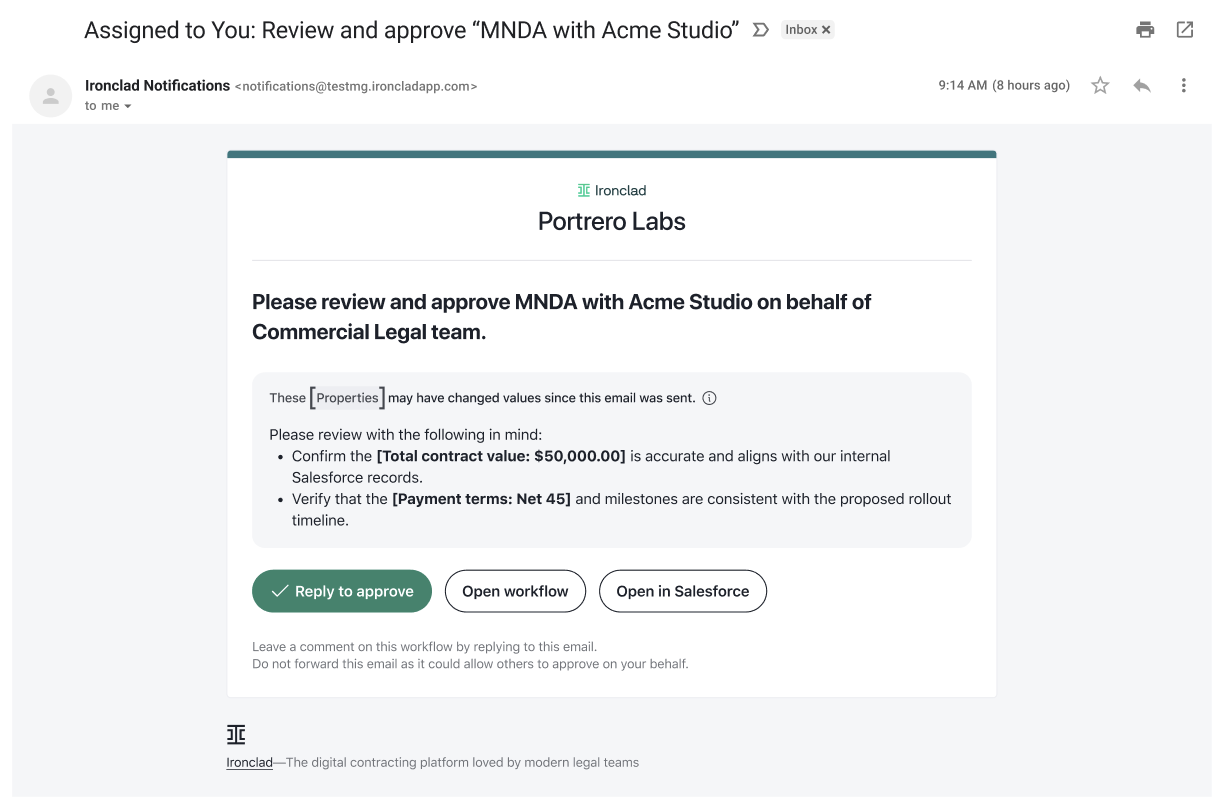Screen dimensions: 1224x797
Task: Click the 'Do not forward this email' notice
Action: point(470,664)
